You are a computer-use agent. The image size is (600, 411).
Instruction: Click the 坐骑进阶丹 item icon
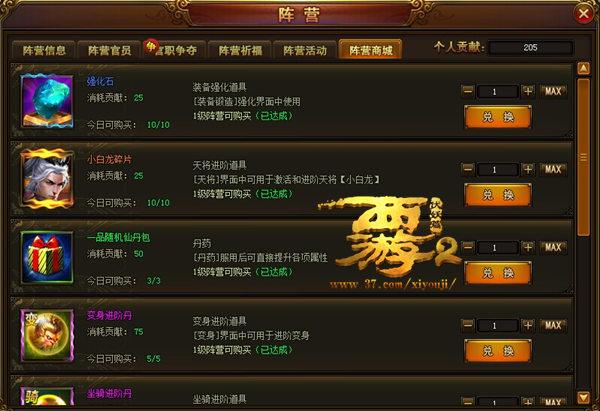(47, 396)
